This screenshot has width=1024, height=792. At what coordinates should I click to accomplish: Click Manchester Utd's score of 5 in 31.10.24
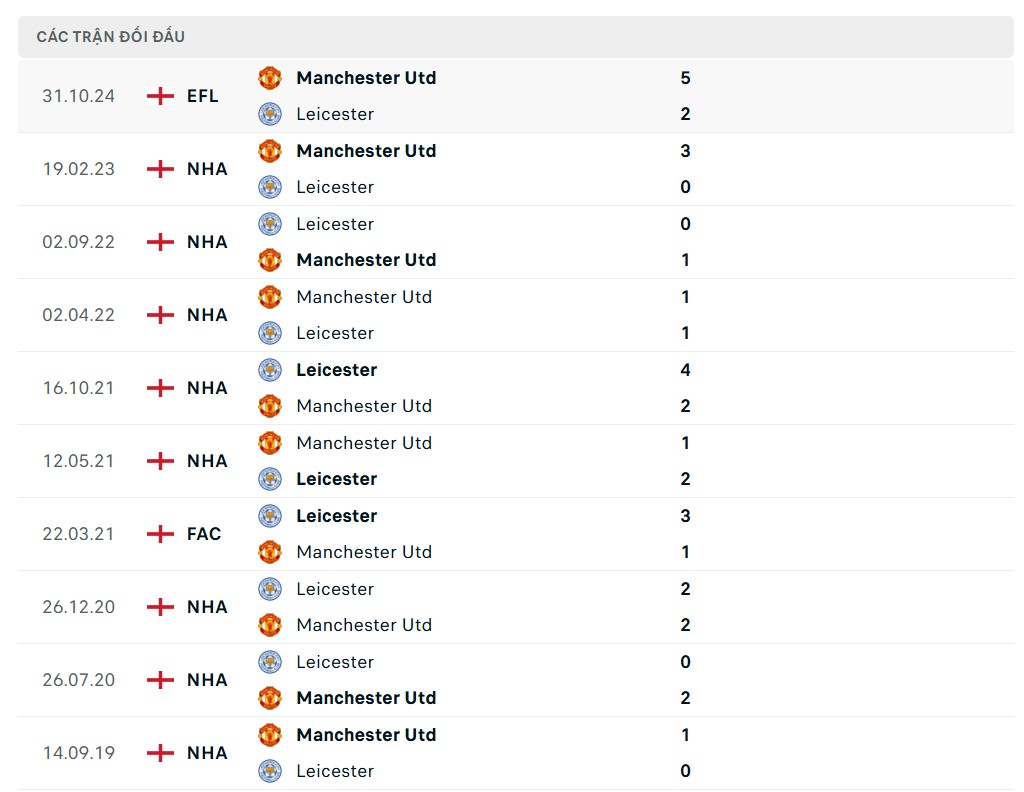point(685,78)
